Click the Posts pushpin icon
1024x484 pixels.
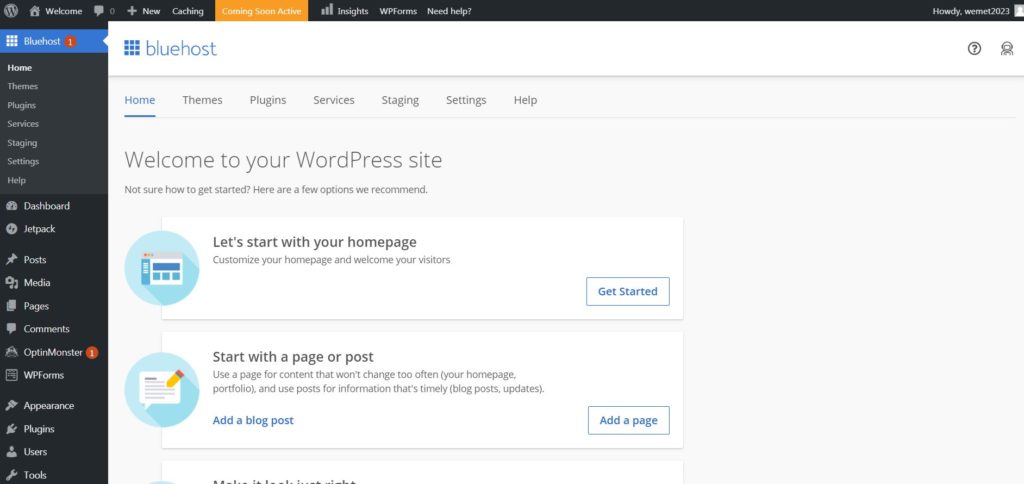click(x=11, y=259)
